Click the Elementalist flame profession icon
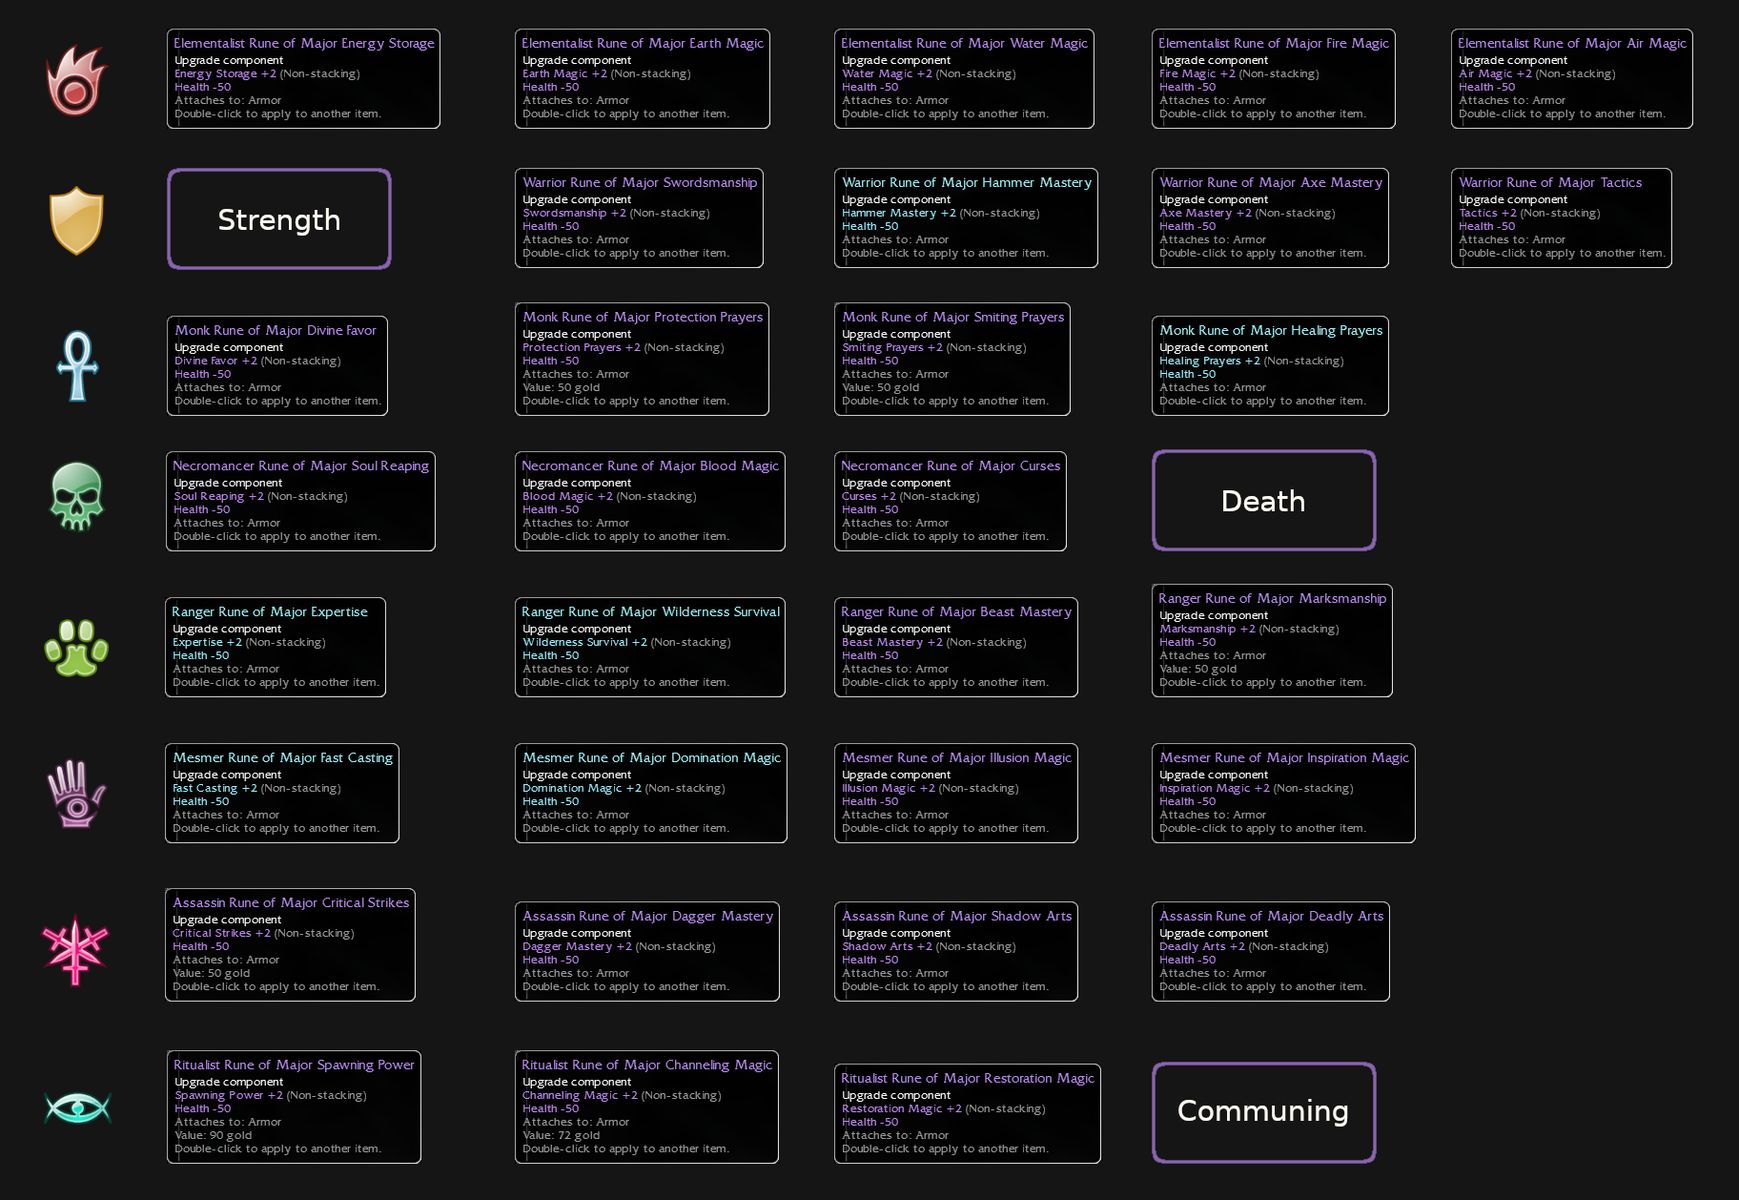 coord(76,80)
